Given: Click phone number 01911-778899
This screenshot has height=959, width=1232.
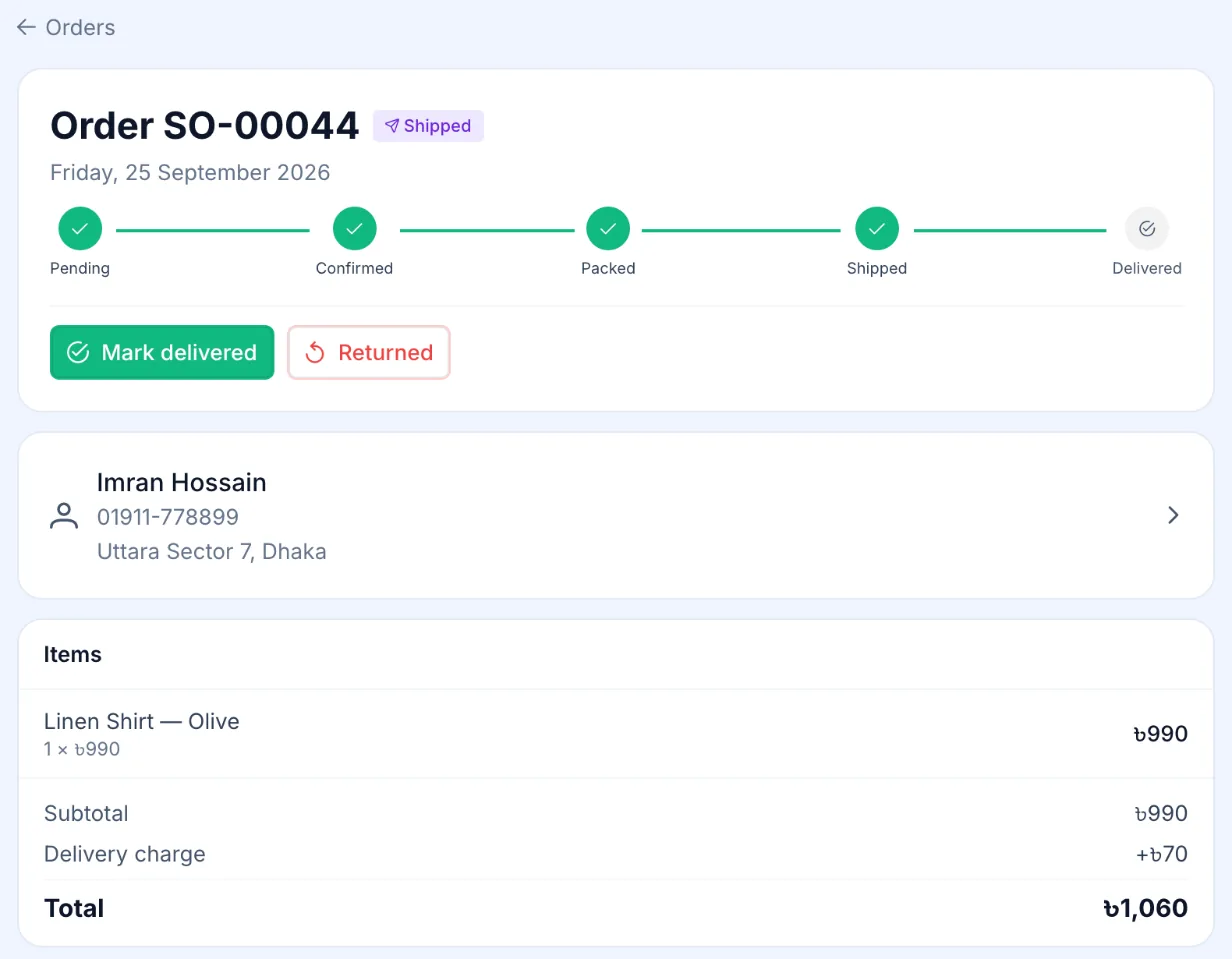Looking at the screenshot, I should (x=168, y=517).
